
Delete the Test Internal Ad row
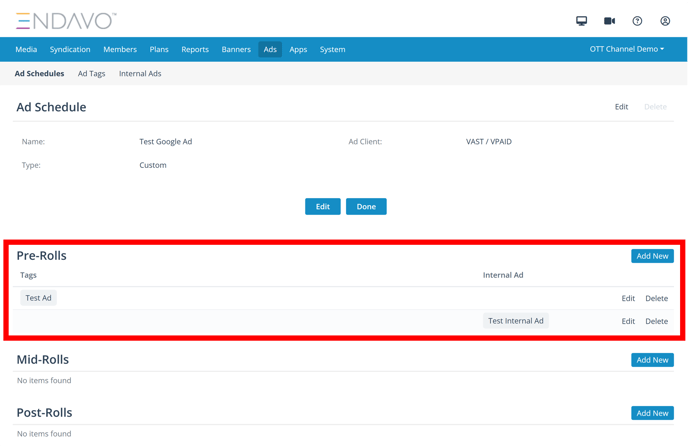(x=656, y=321)
